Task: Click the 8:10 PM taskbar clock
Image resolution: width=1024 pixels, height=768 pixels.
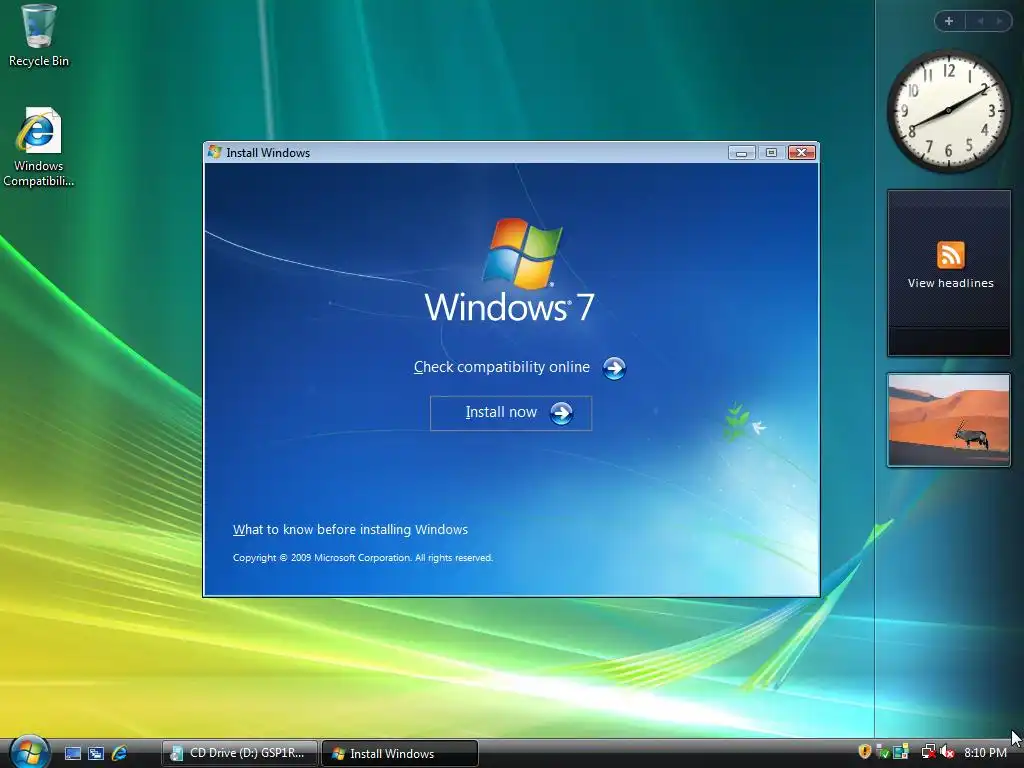Action: (985, 752)
